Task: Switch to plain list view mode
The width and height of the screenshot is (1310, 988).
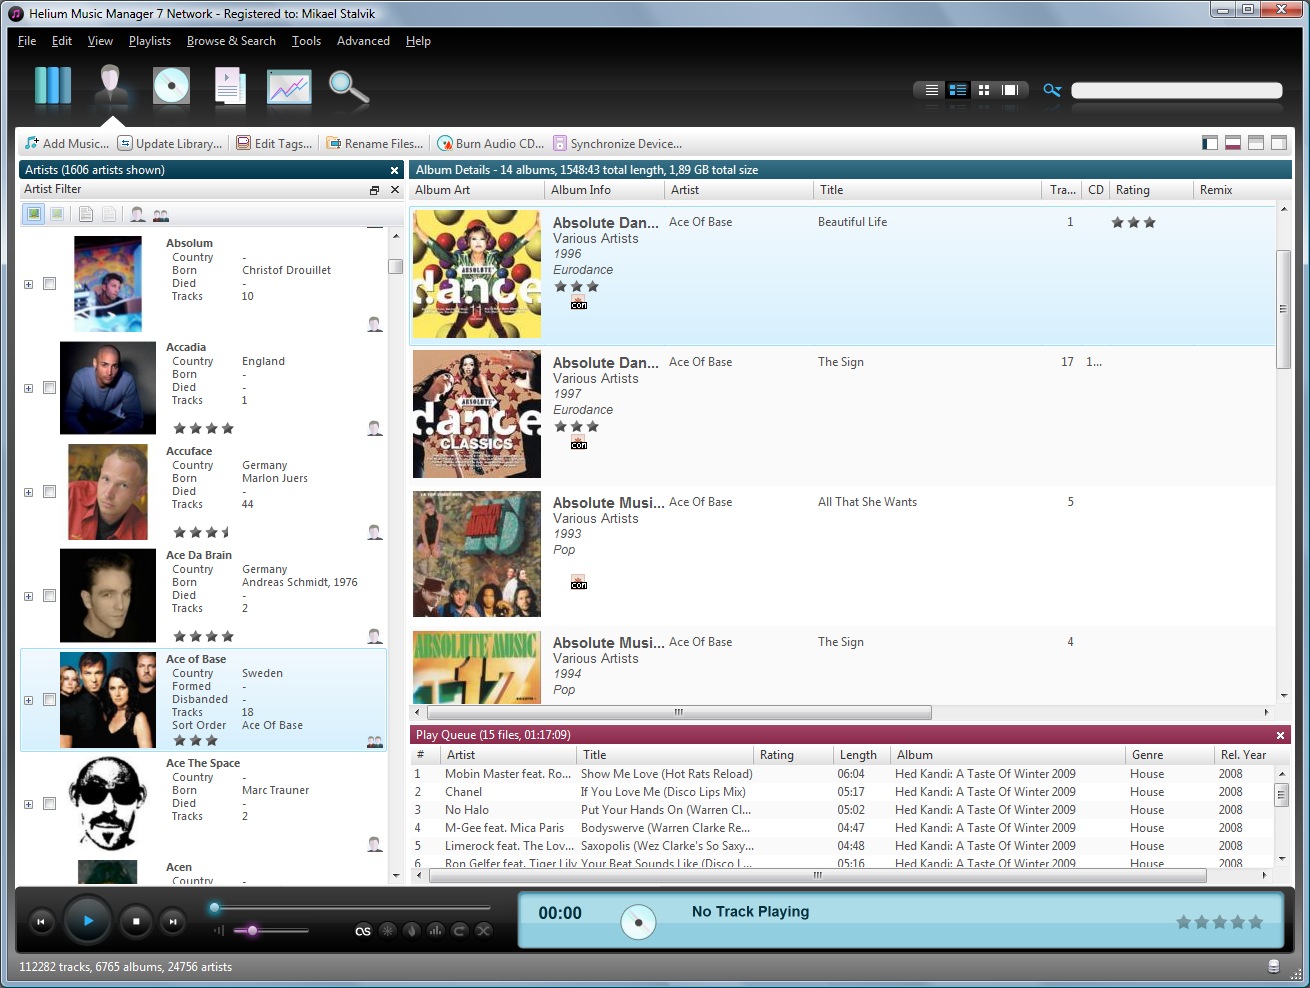Action: [931, 90]
